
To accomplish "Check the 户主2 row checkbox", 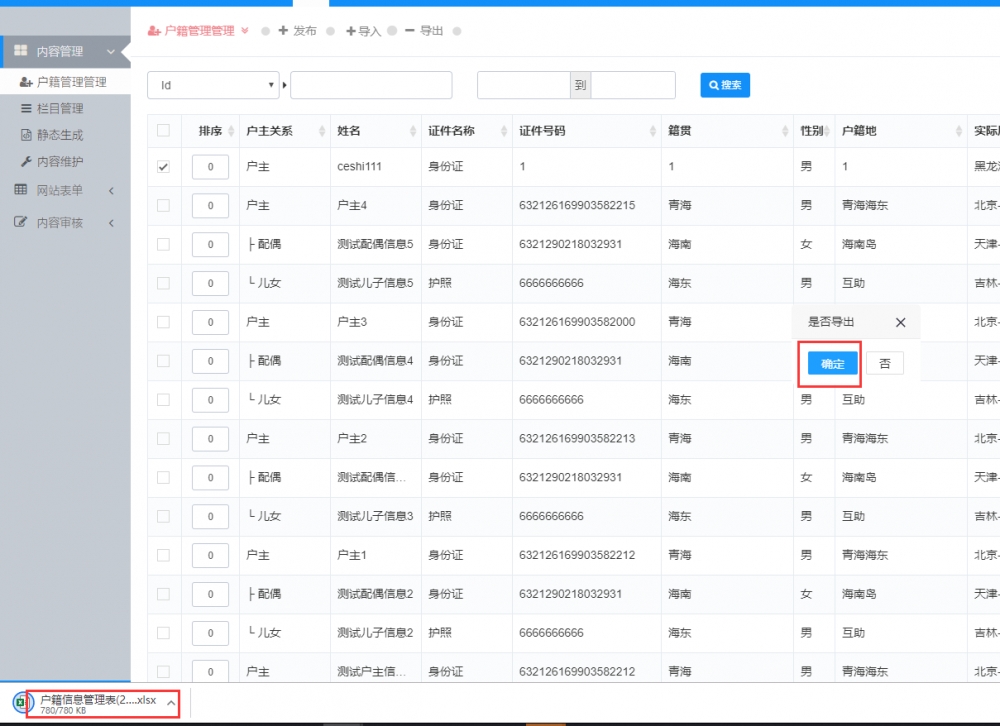I will point(163,439).
